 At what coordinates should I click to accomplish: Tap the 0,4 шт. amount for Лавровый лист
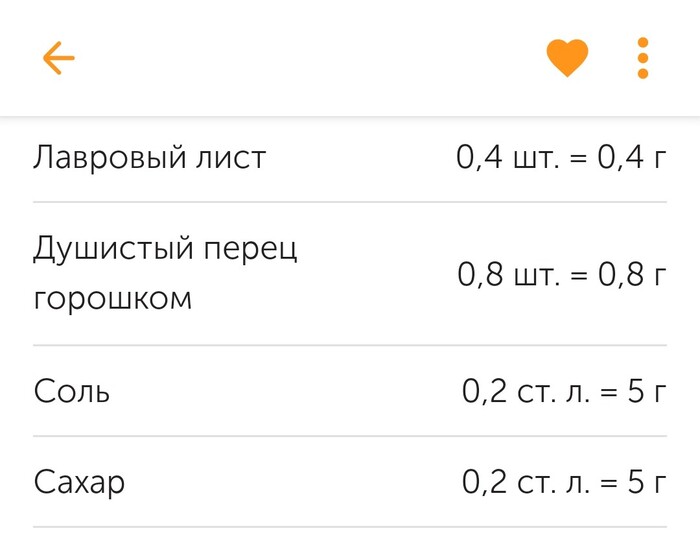click(507, 158)
